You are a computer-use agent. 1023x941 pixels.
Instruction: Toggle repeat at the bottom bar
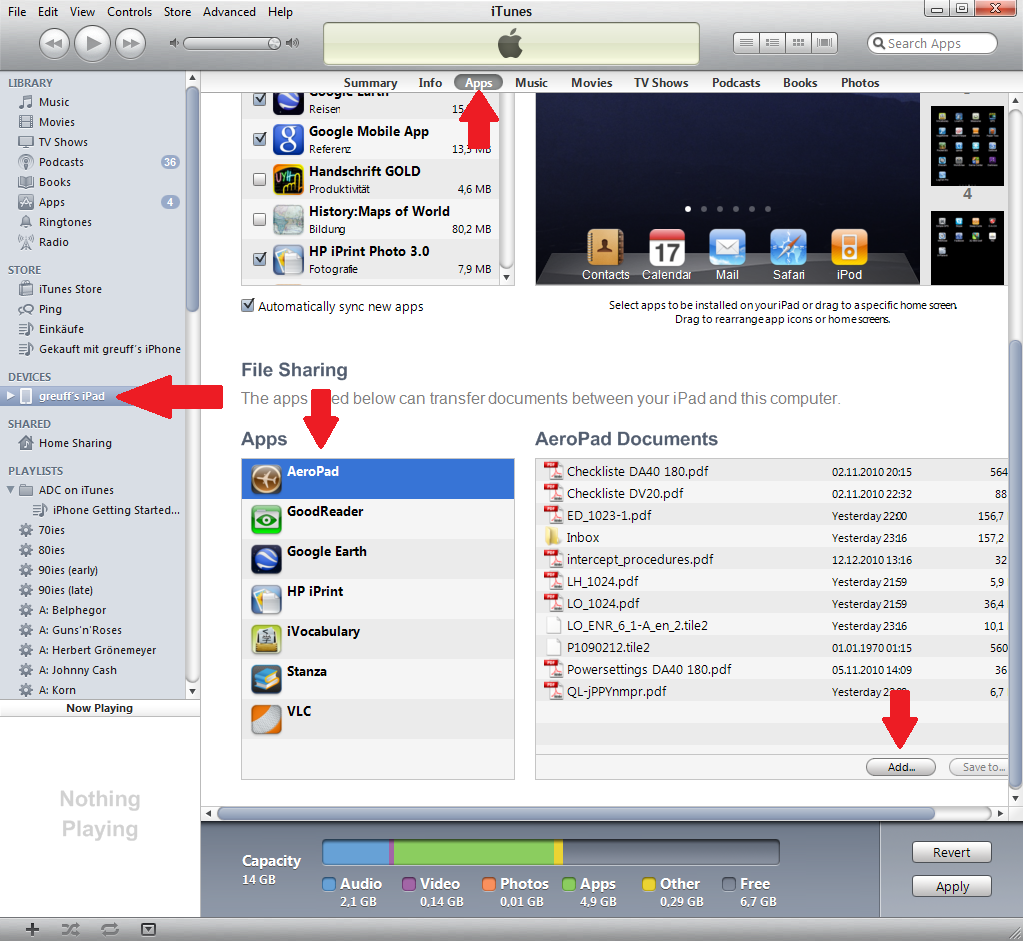(x=110, y=929)
